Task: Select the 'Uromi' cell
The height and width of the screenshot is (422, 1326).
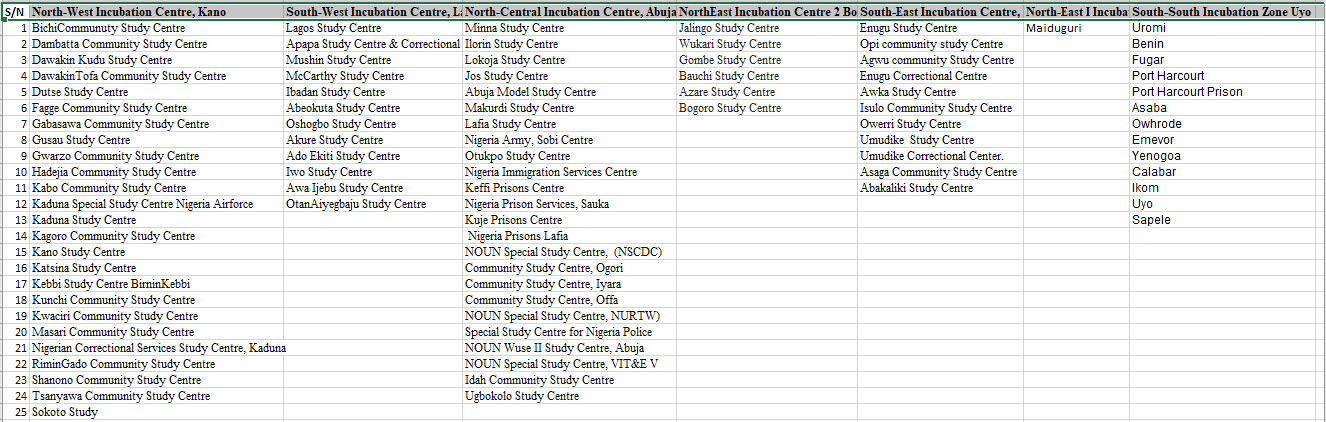Action: 1221,28
